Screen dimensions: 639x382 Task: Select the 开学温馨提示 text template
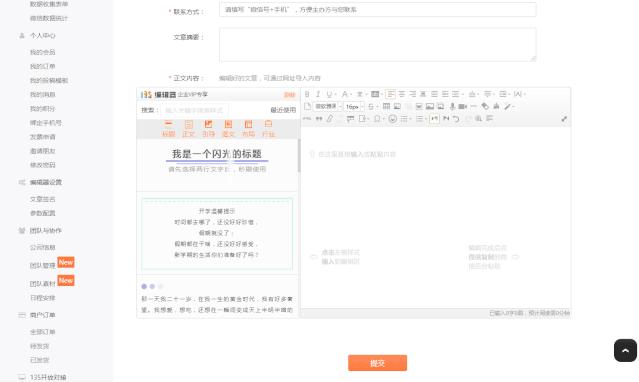pos(217,234)
